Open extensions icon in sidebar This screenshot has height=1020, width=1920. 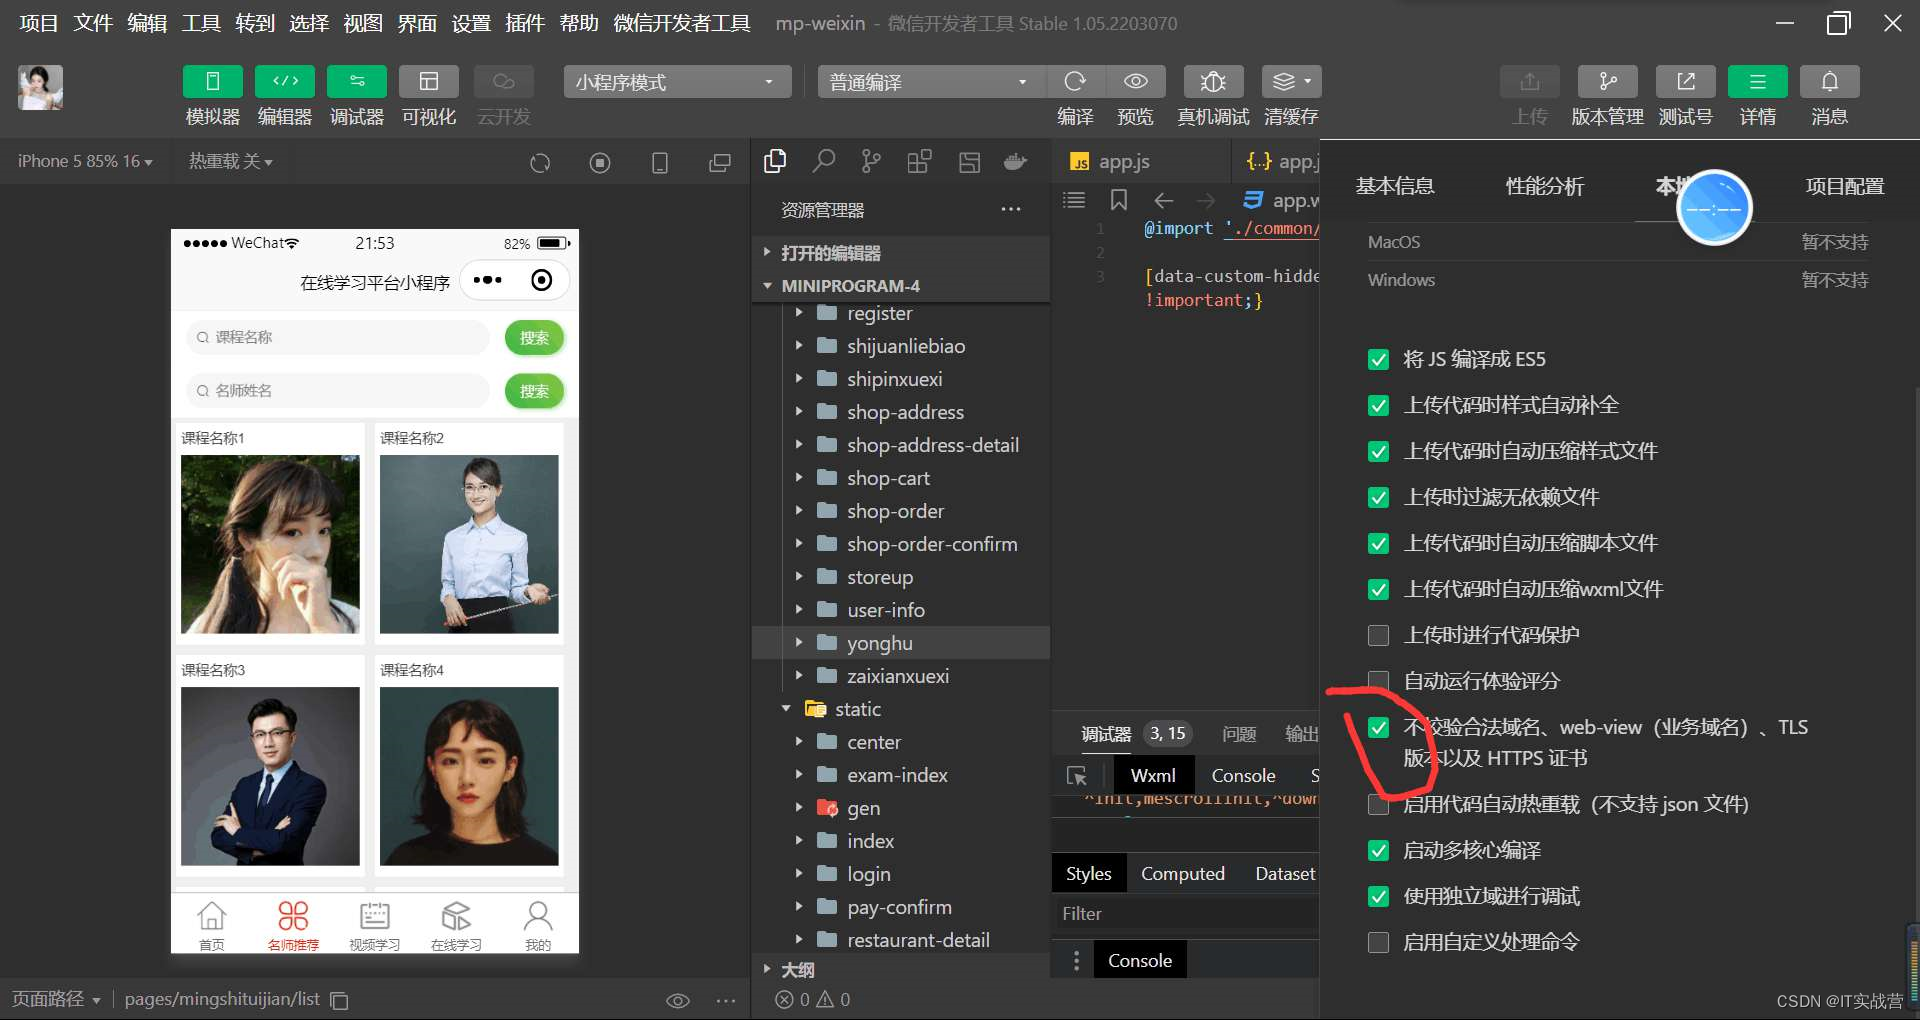tap(919, 161)
